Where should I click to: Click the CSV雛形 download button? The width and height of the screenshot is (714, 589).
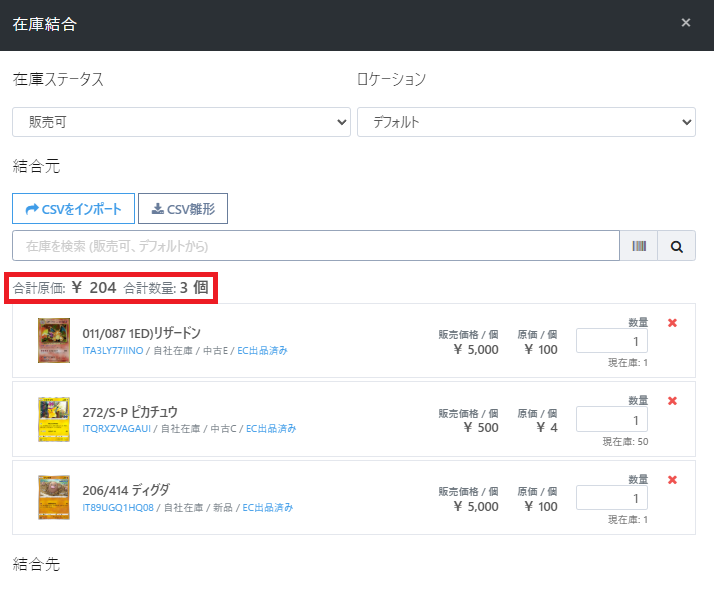coord(183,209)
